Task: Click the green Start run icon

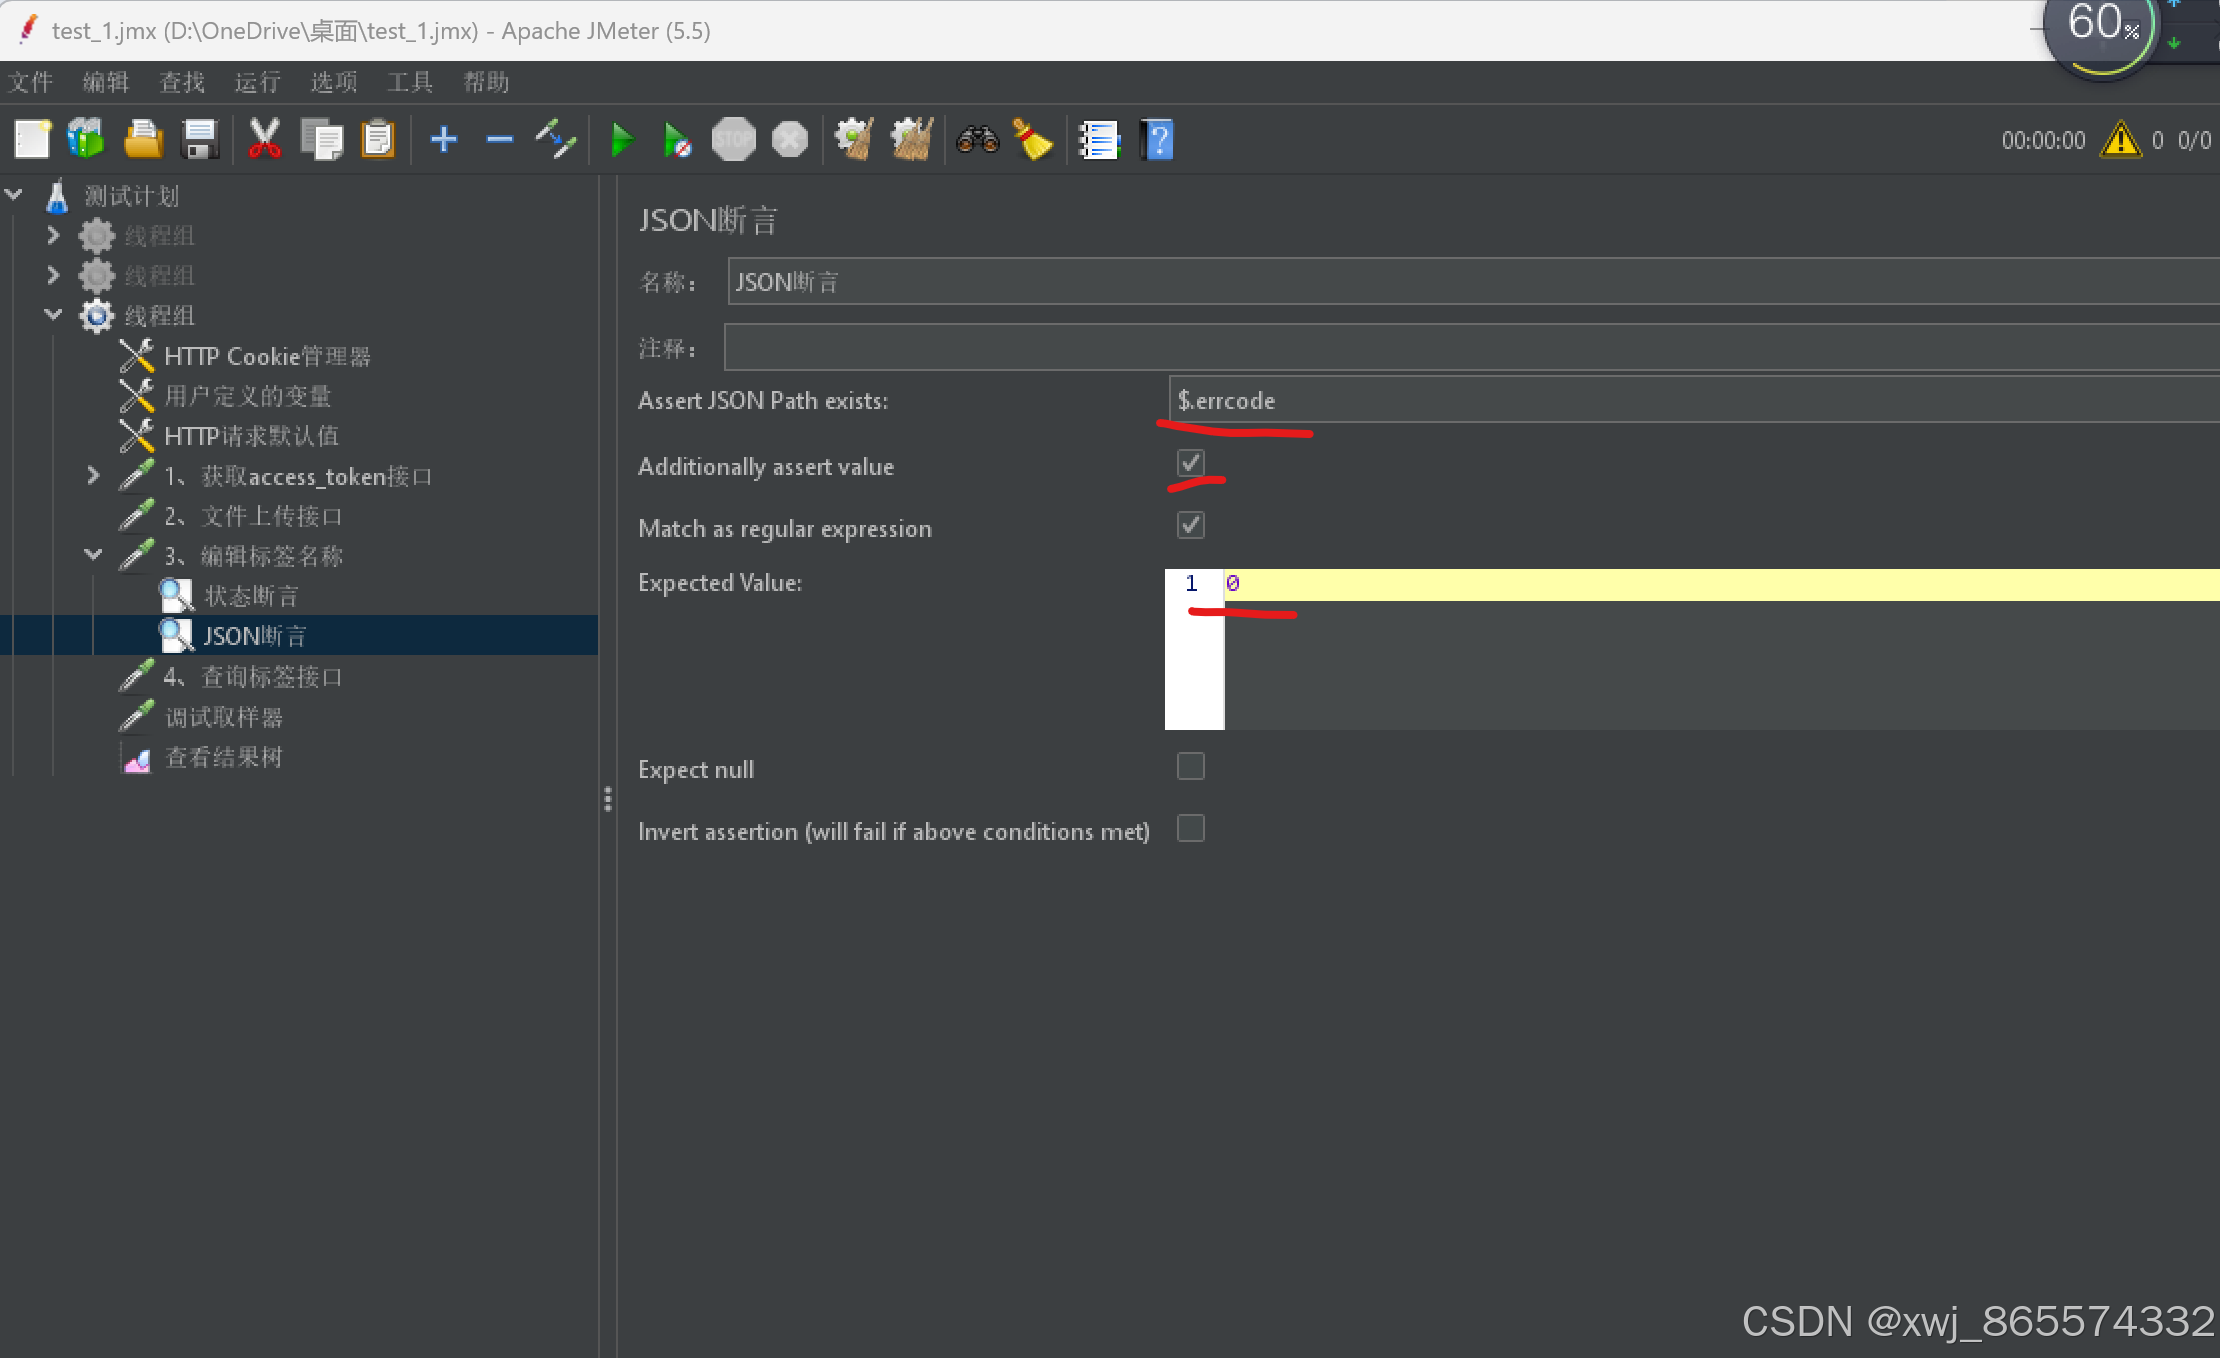Action: point(621,140)
